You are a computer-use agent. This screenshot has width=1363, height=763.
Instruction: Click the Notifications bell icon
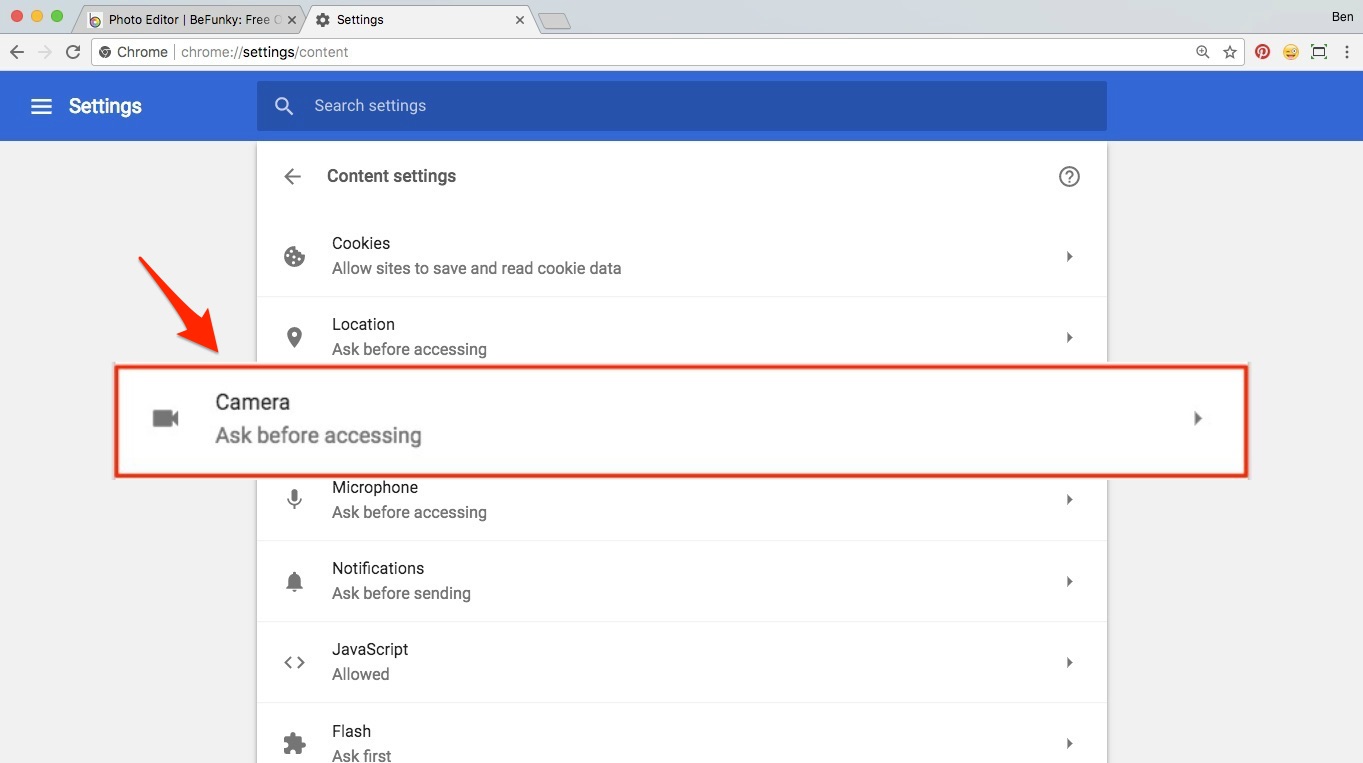tap(294, 581)
